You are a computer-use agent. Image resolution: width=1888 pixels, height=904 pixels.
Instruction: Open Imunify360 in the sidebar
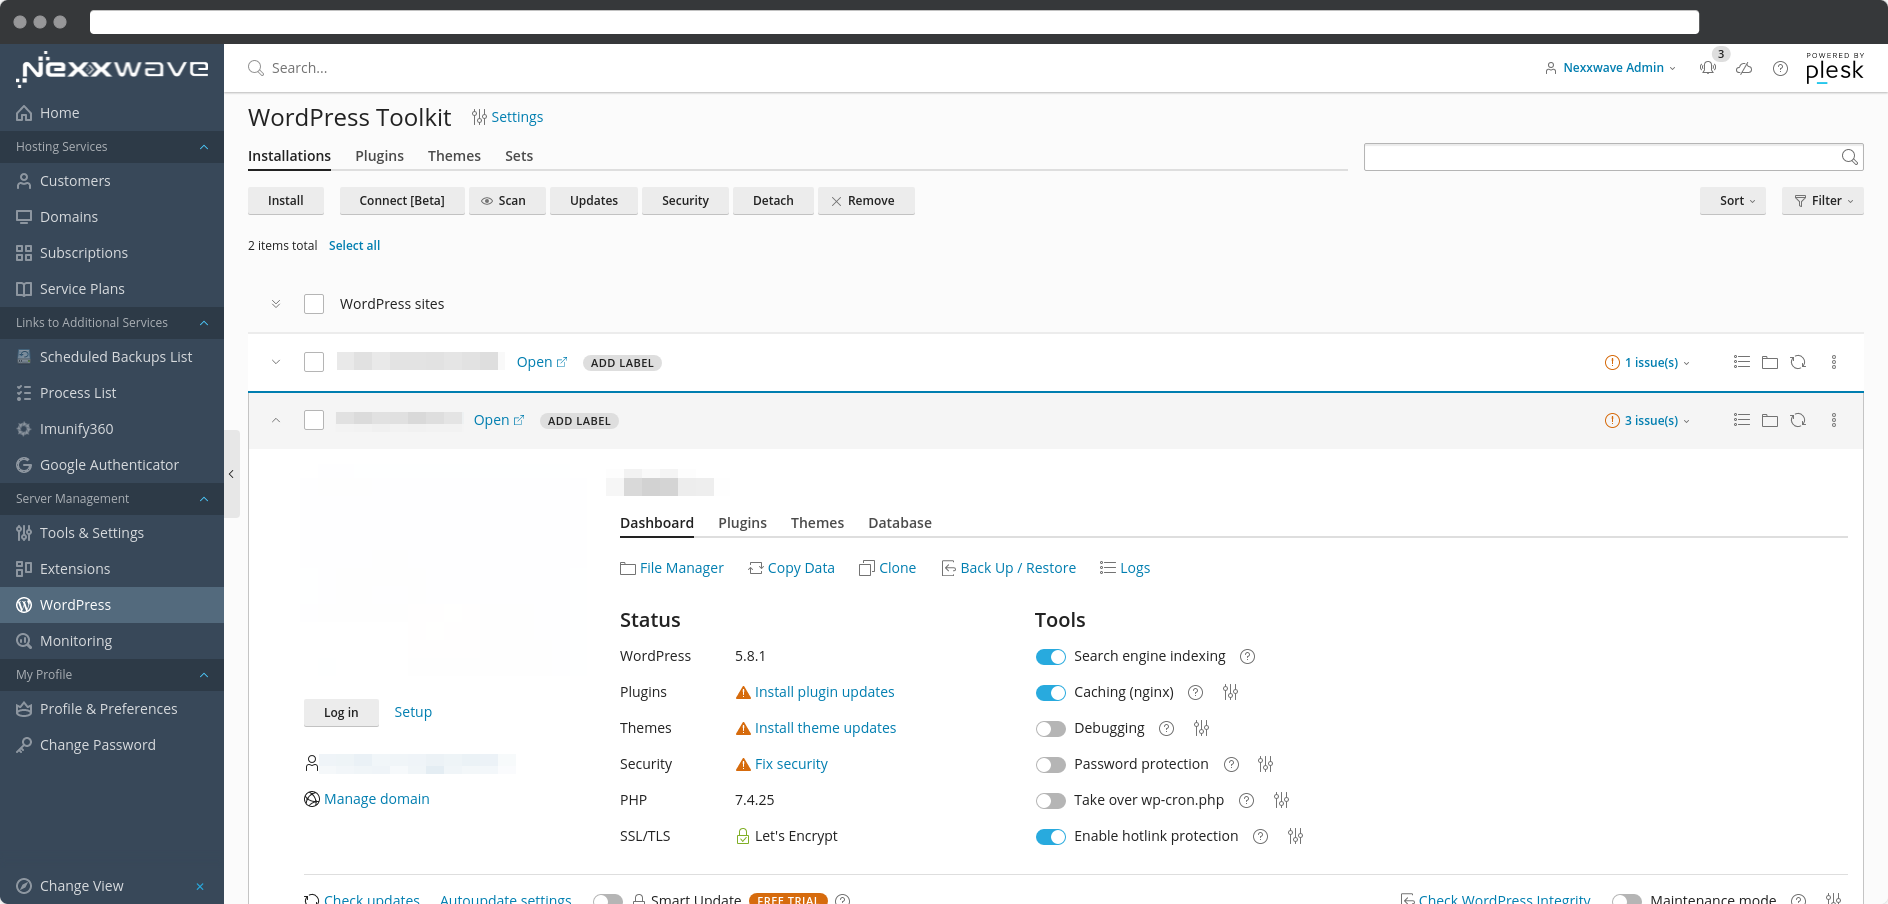pyautogui.click(x=112, y=429)
